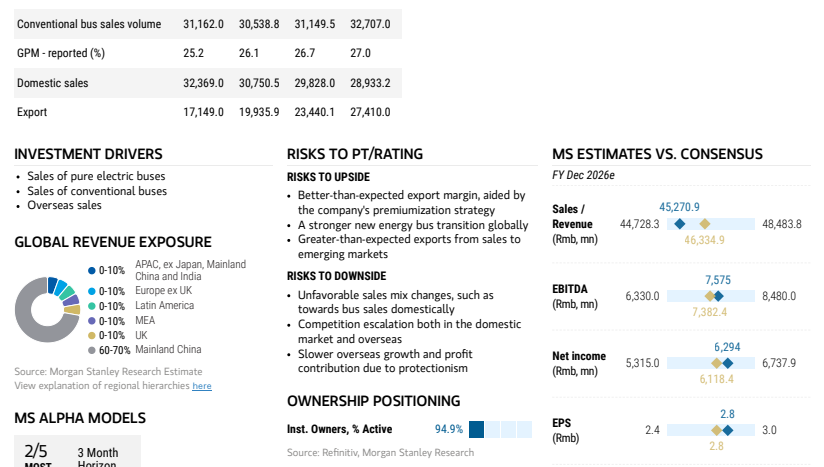This screenshot has height=467, width=824.
Task: Click the 'Domestic sales' row label
Action: pos(53,83)
